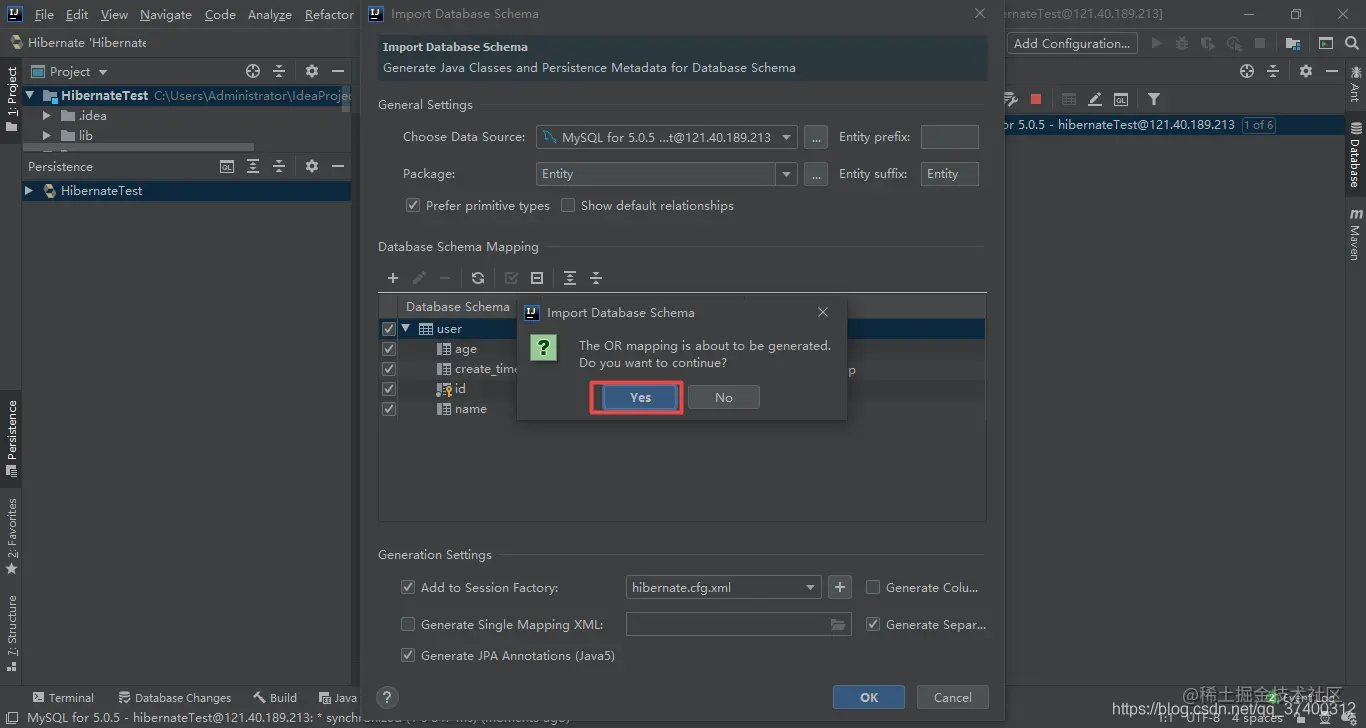Open the Edit menu

[x=77, y=15]
